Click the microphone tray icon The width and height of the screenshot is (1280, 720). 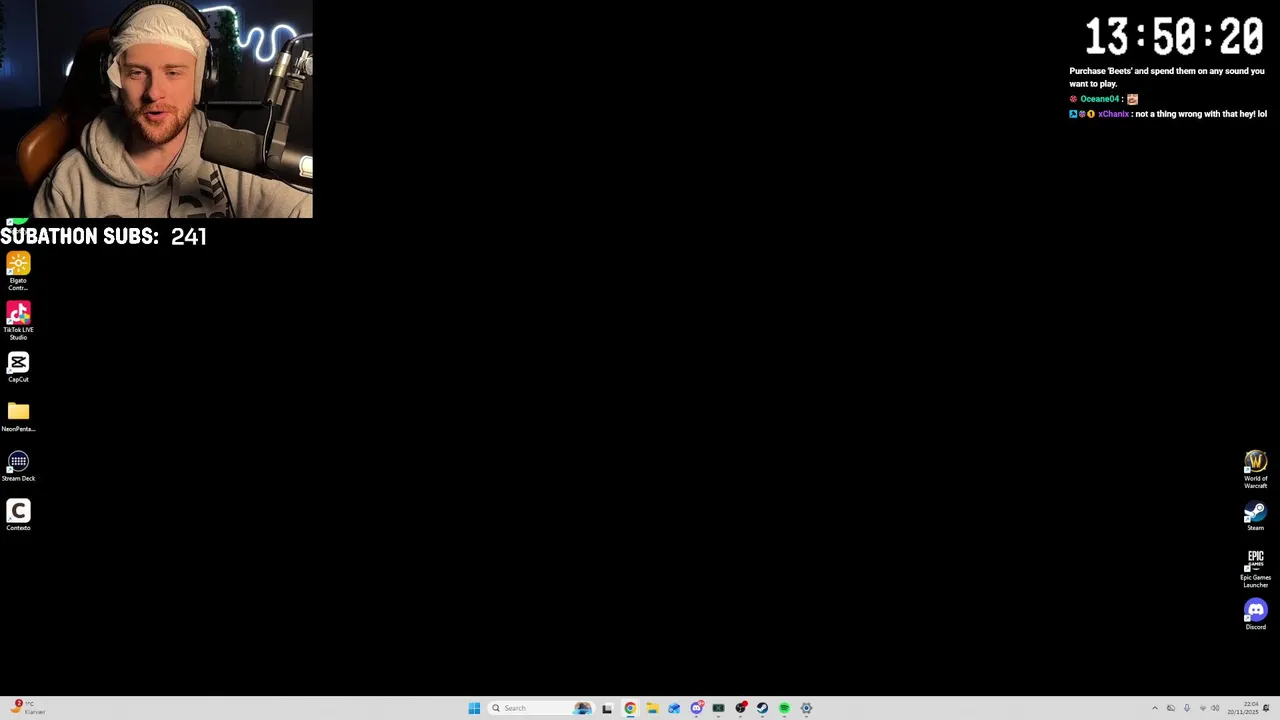1187,708
